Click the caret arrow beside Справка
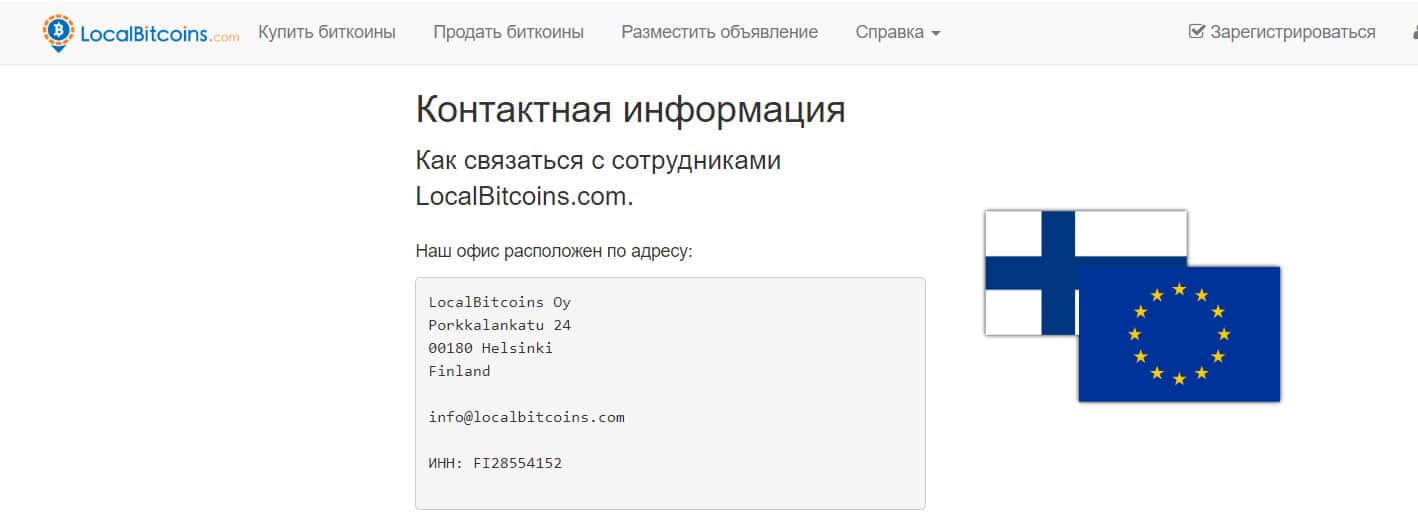 click(936, 33)
